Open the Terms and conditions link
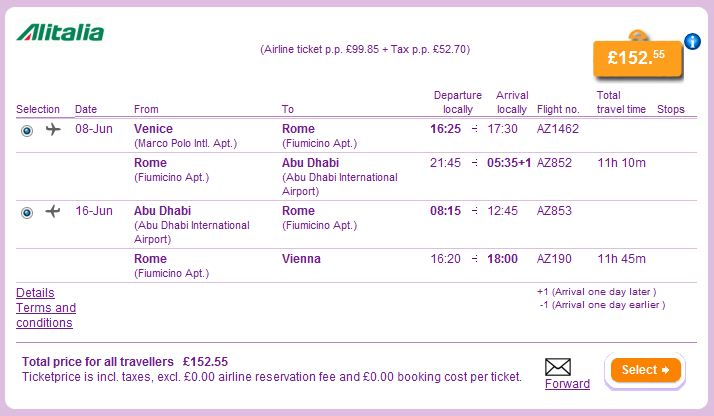714x416 pixels. (46, 315)
